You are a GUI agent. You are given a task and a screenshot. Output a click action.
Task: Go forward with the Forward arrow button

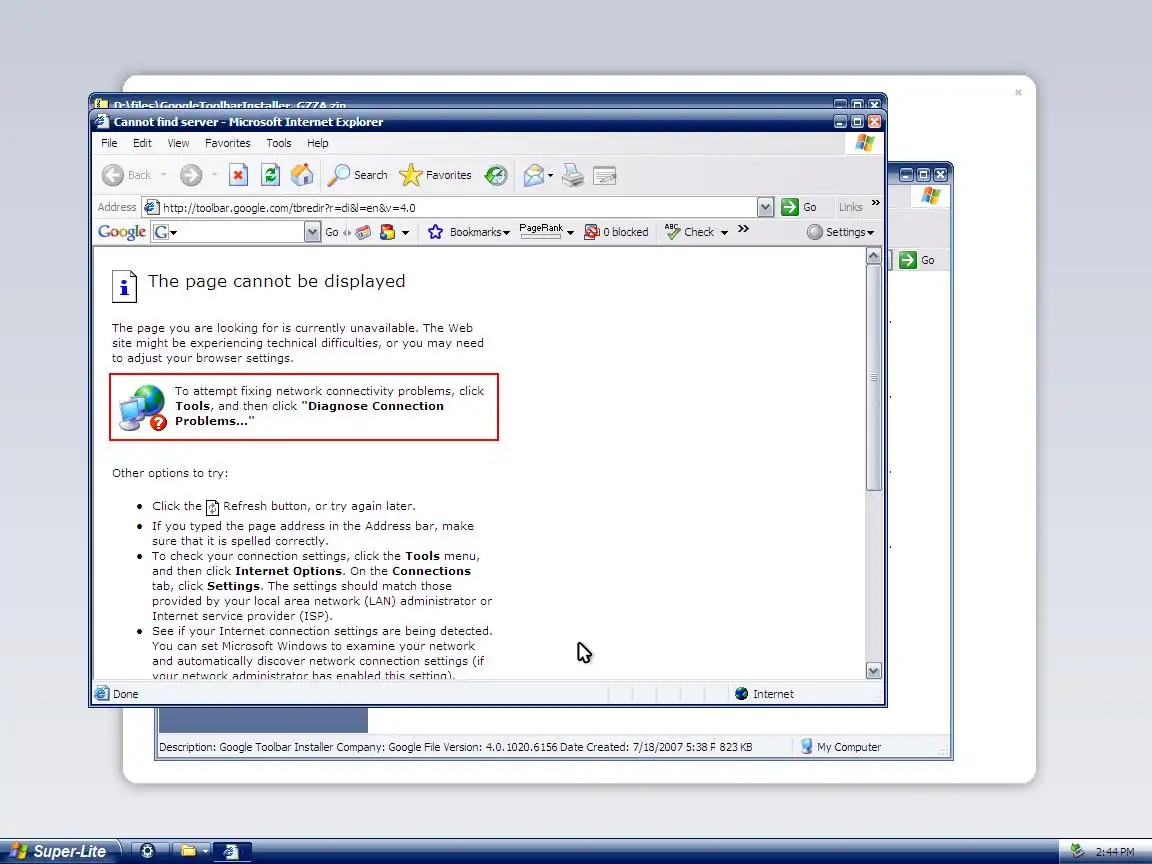coord(191,175)
